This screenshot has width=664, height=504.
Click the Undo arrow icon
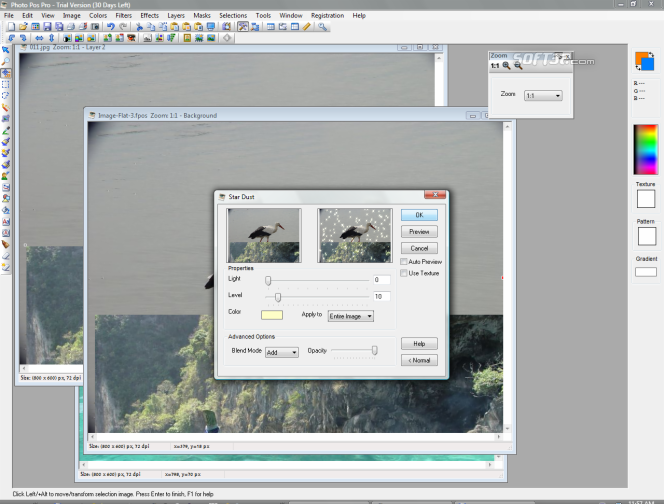click(111, 27)
